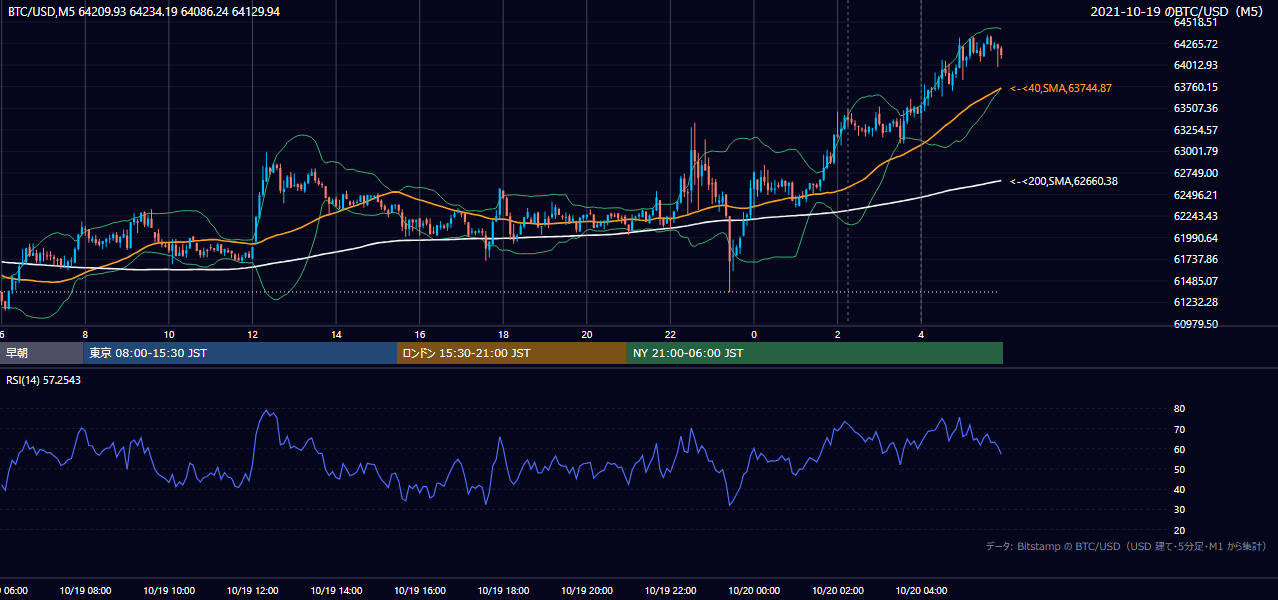Screen dimensions: 1278x600
Task: Select the NY 21:00-06:00 JST session bar
Action: click(x=815, y=353)
